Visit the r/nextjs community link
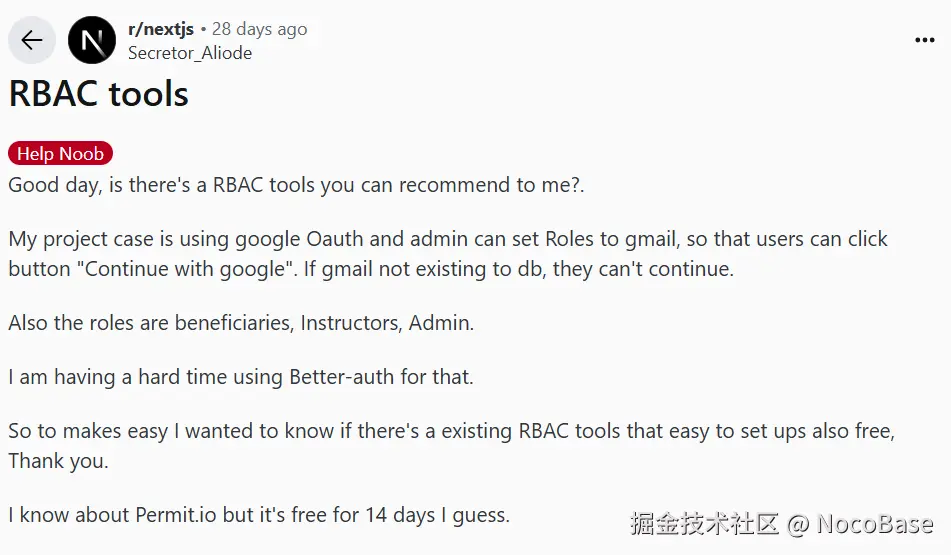Image resolution: width=951 pixels, height=555 pixels. [x=161, y=29]
